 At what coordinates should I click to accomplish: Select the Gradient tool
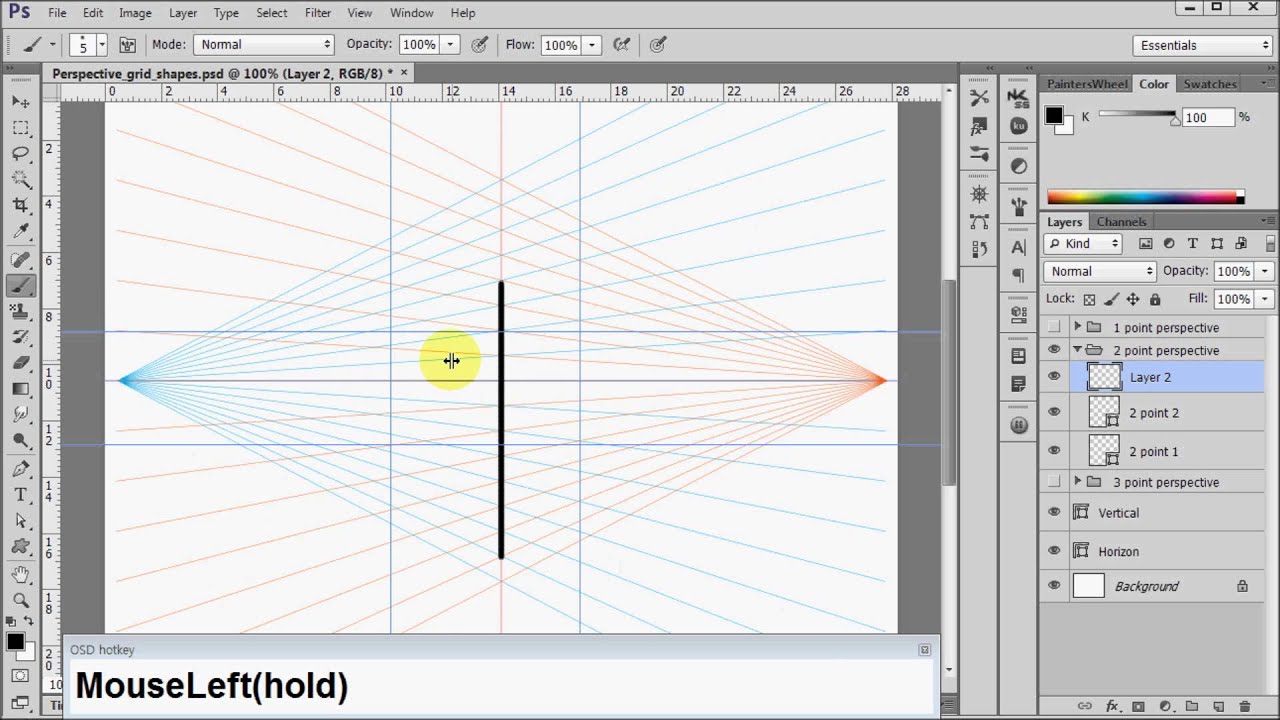20,389
